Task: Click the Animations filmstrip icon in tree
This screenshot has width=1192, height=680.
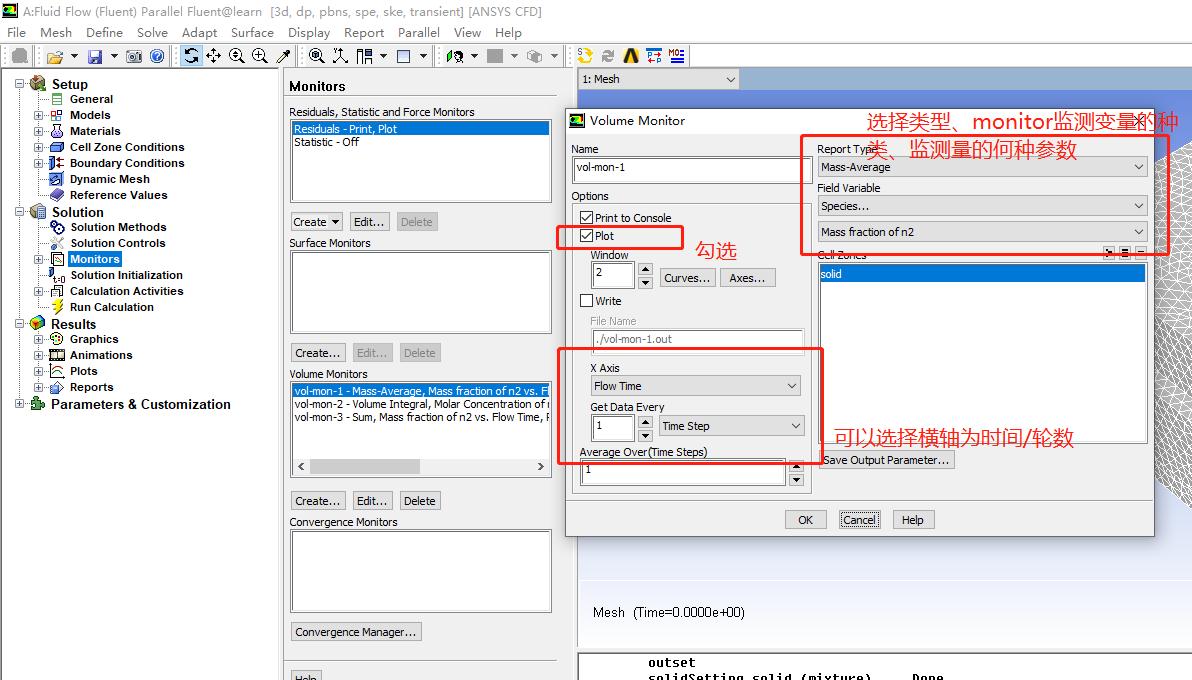Action: [57, 355]
